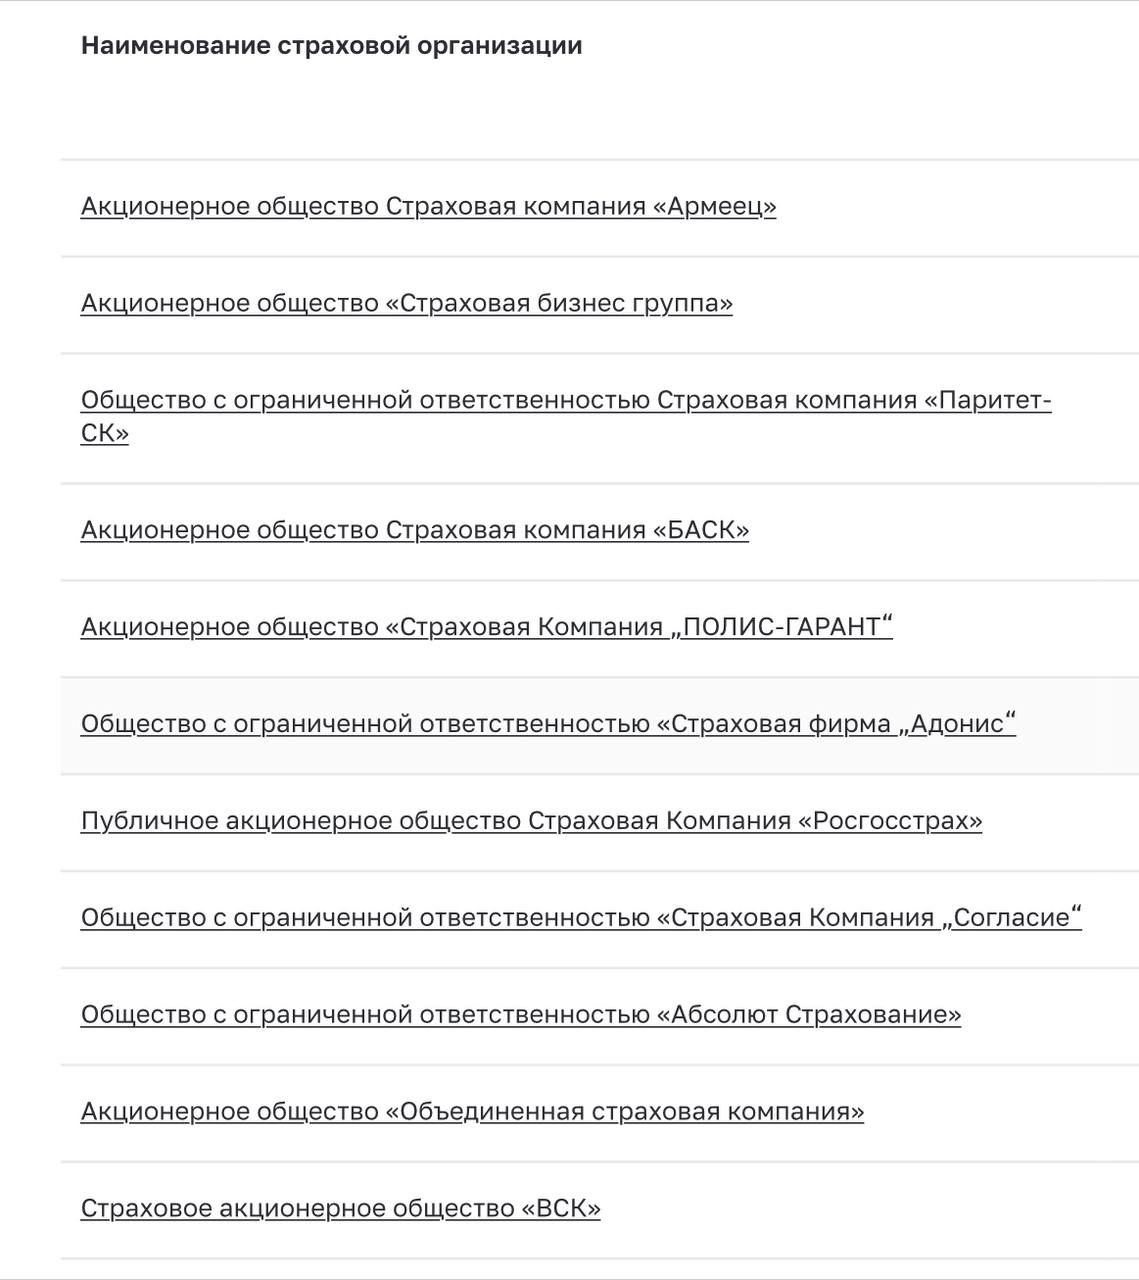Image resolution: width=1139 pixels, height=1280 pixels.
Task: Open the «Страховая бизнес группа» link
Action: tap(406, 304)
